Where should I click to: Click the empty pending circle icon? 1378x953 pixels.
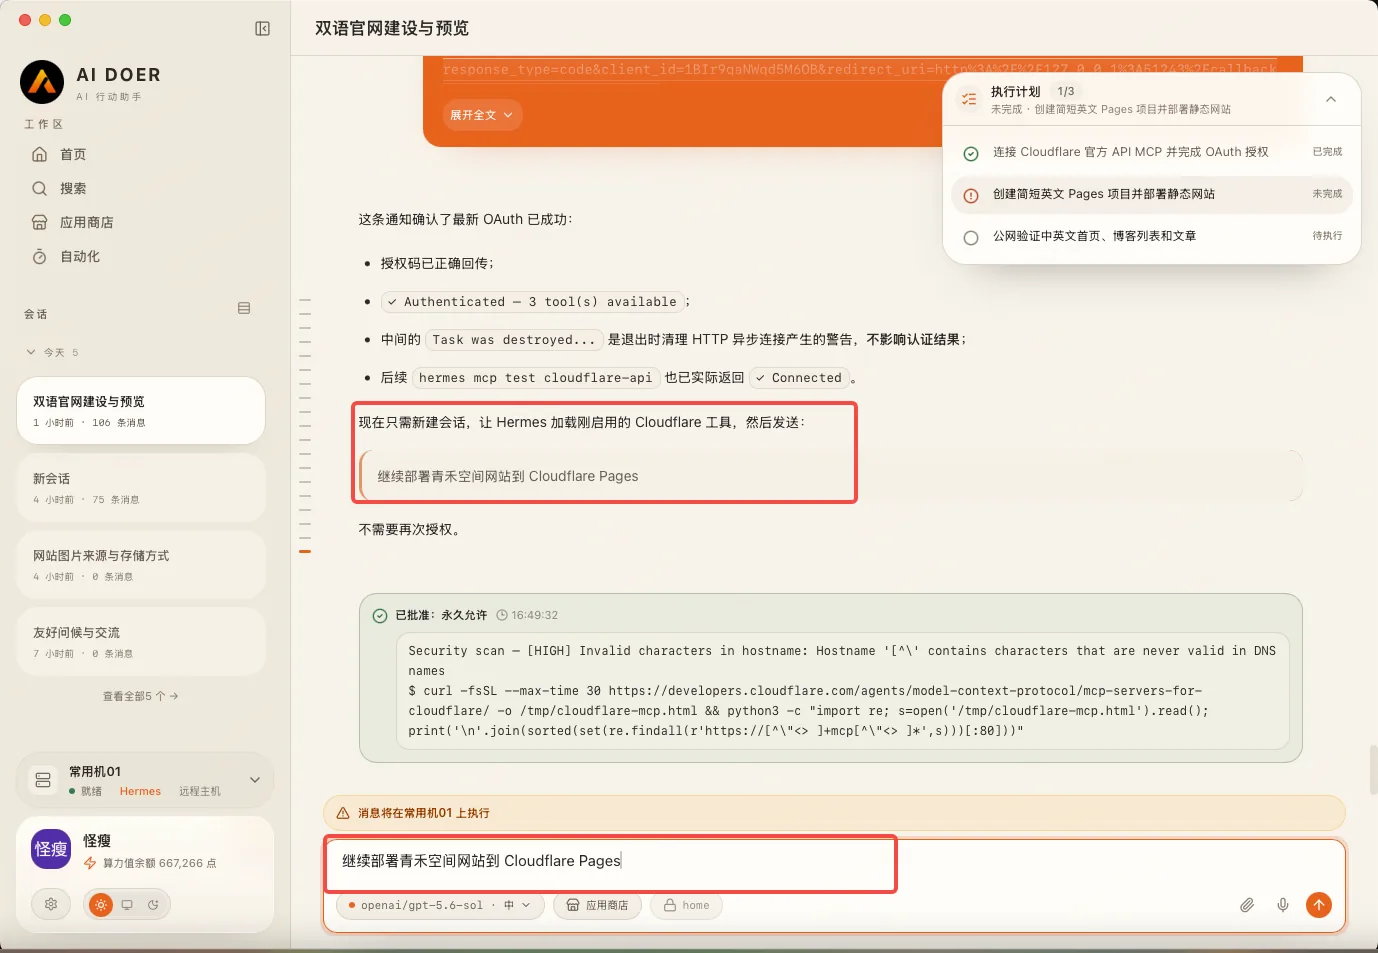coord(970,238)
